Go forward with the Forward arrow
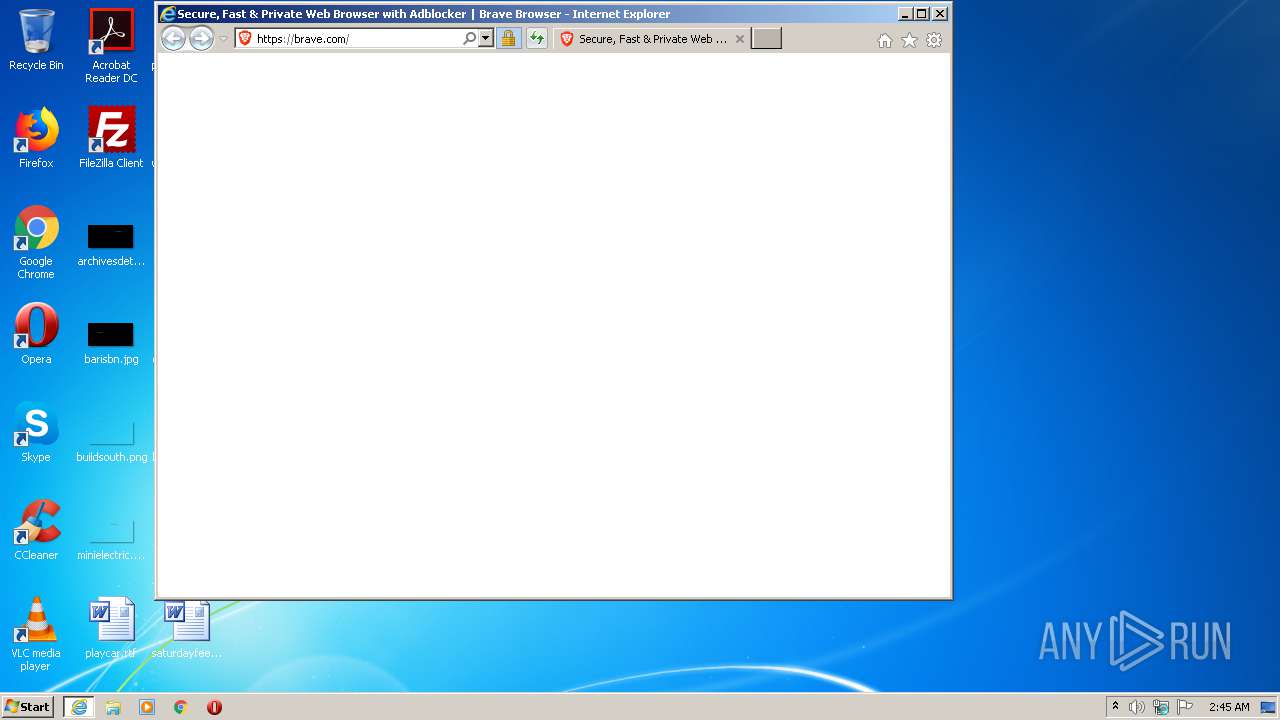Image resolution: width=1280 pixels, height=720 pixels. point(201,39)
